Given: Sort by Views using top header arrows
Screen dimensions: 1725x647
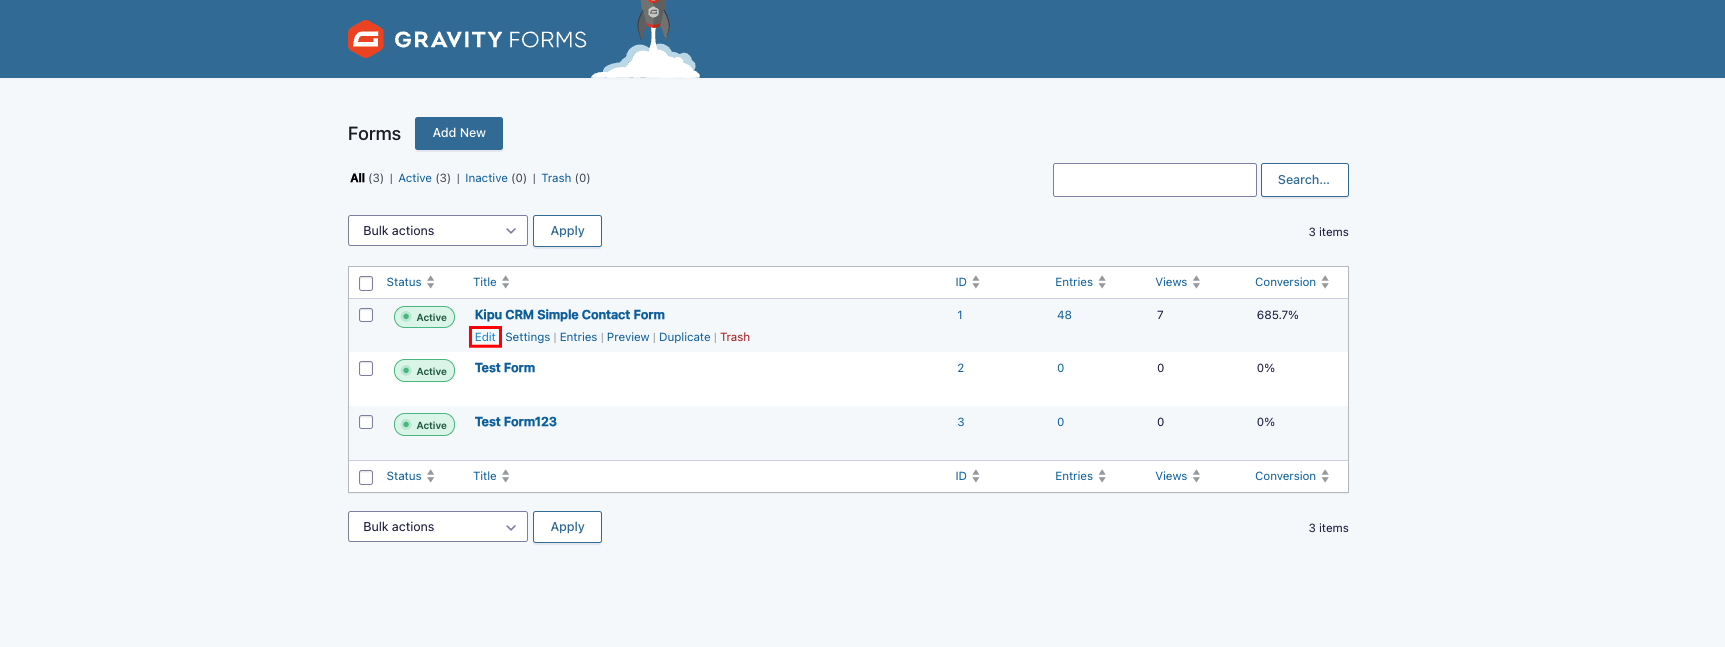Looking at the screenshot, I should 1196,282.
